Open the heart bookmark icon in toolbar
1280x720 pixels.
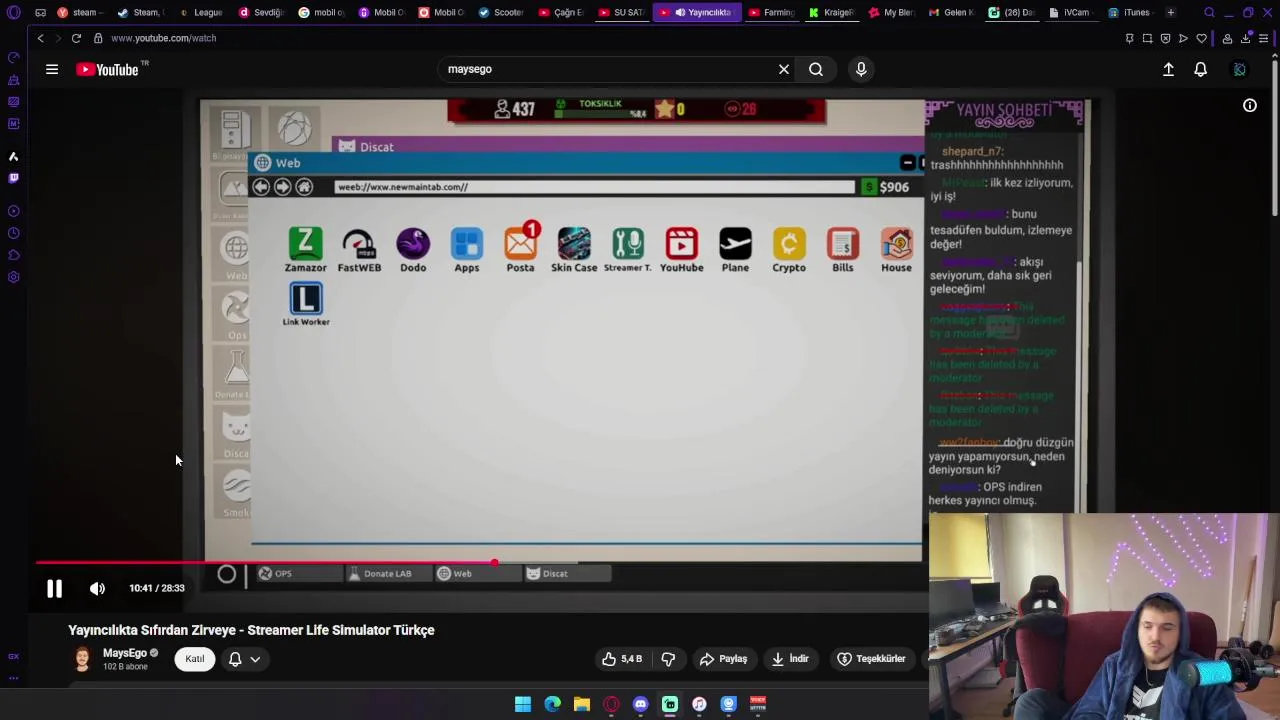[1201, 38]
